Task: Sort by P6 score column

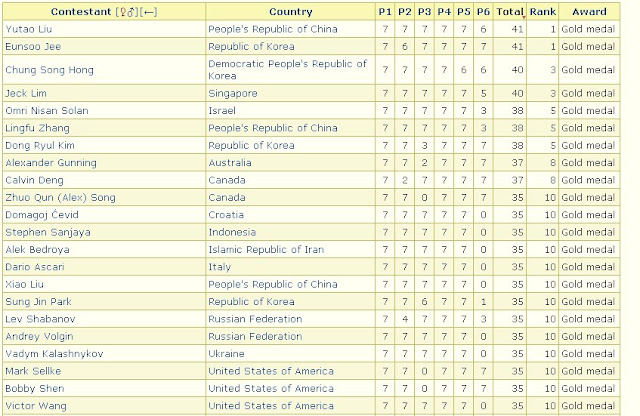Action: click(x=483, y=12)
